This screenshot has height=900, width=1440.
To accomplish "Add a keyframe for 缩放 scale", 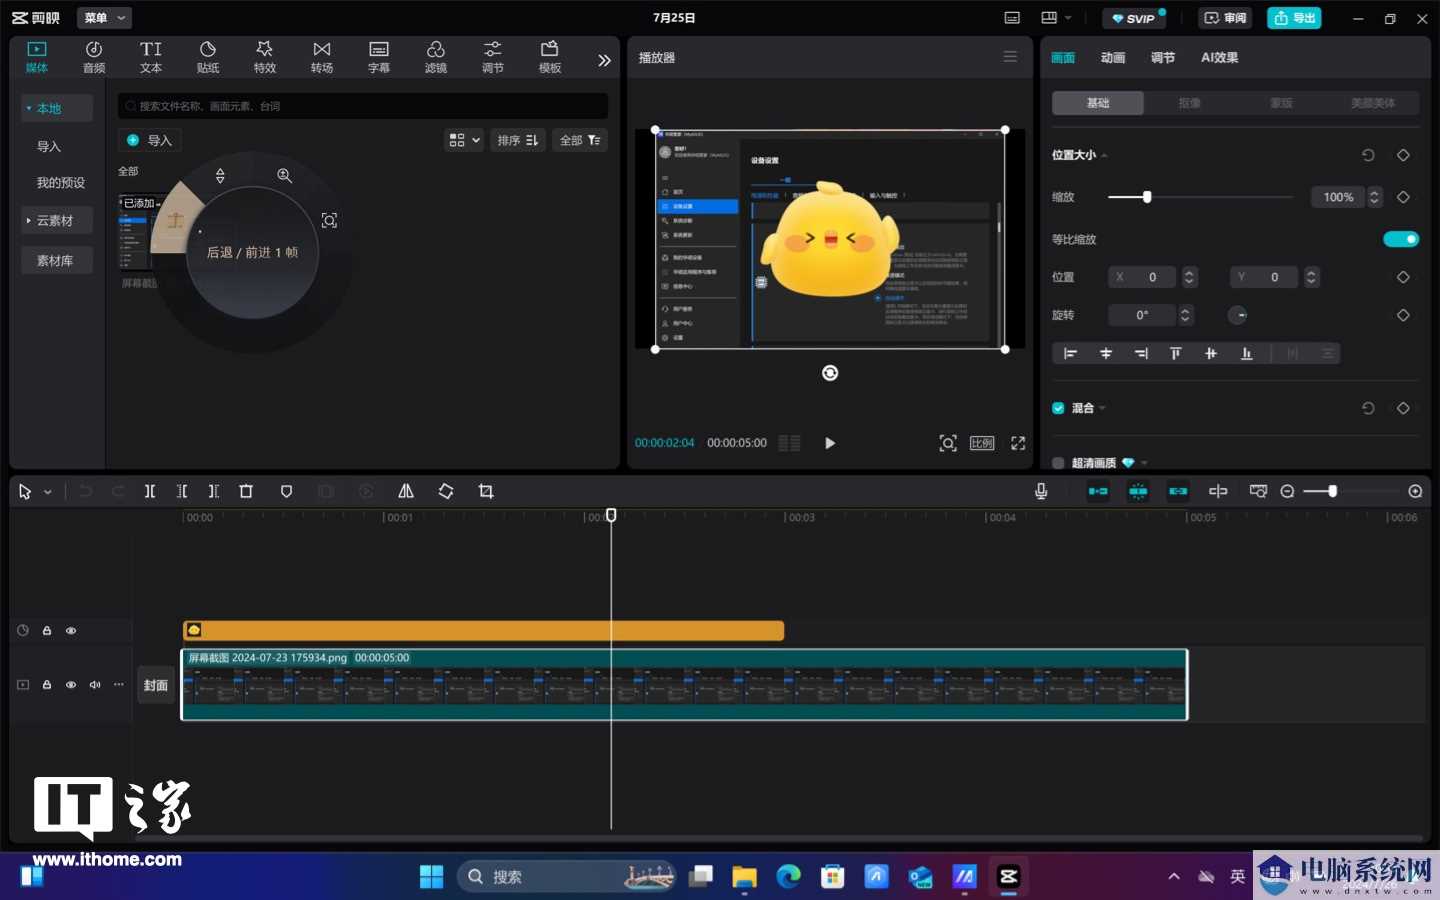I will click(1403, 197).
